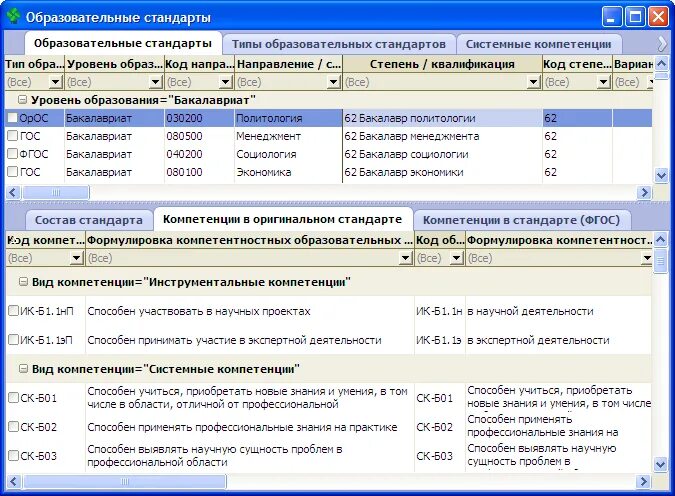675x496 pixels.
Task: Tick the checkbox for ГОС Менеджмент row
Action: coord(13,136)
